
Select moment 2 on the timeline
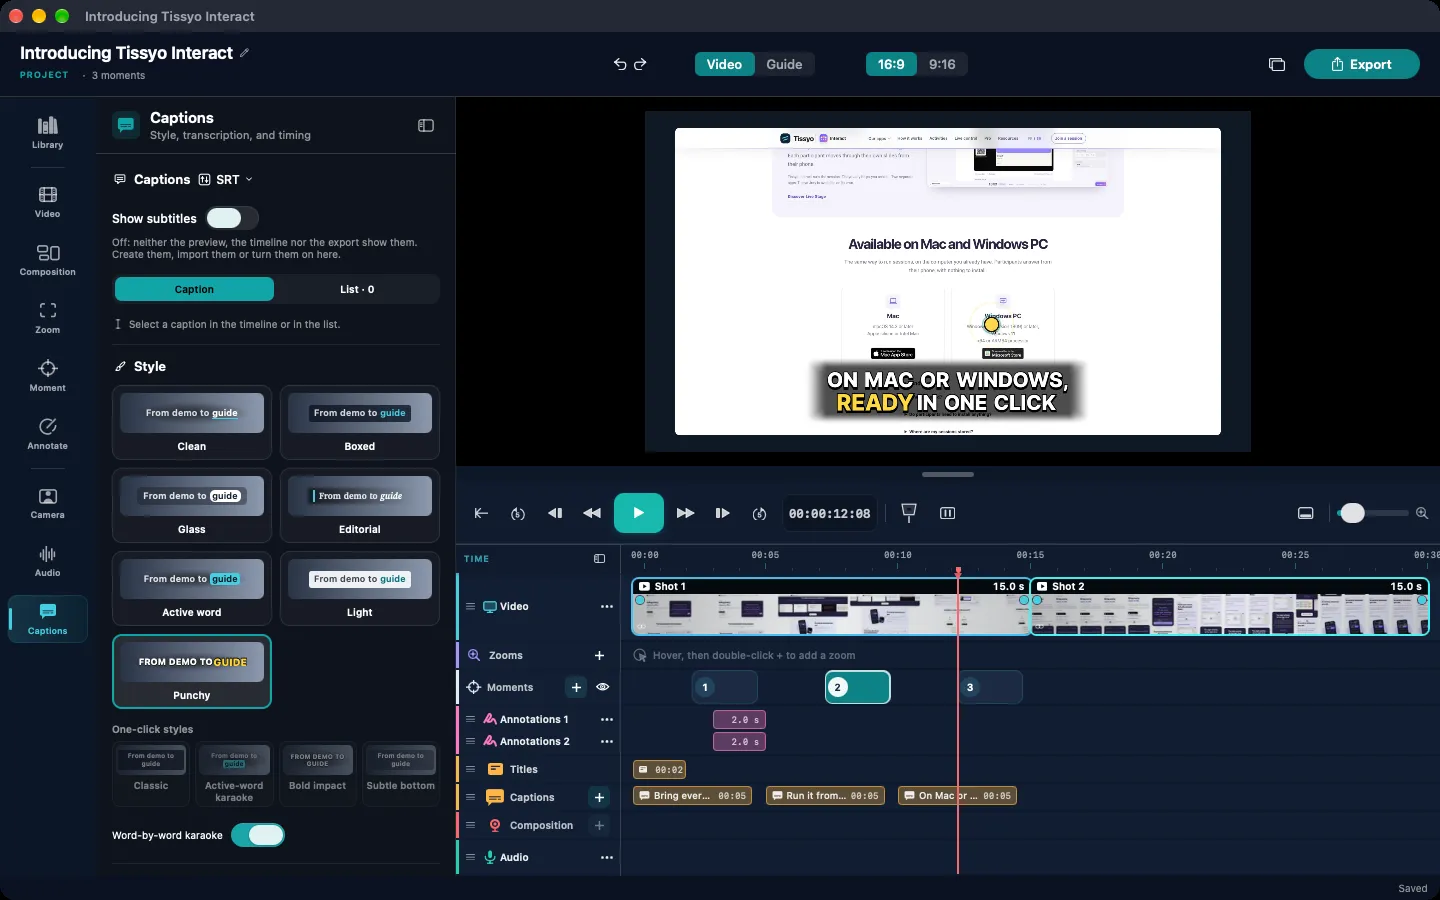[857, 687]
